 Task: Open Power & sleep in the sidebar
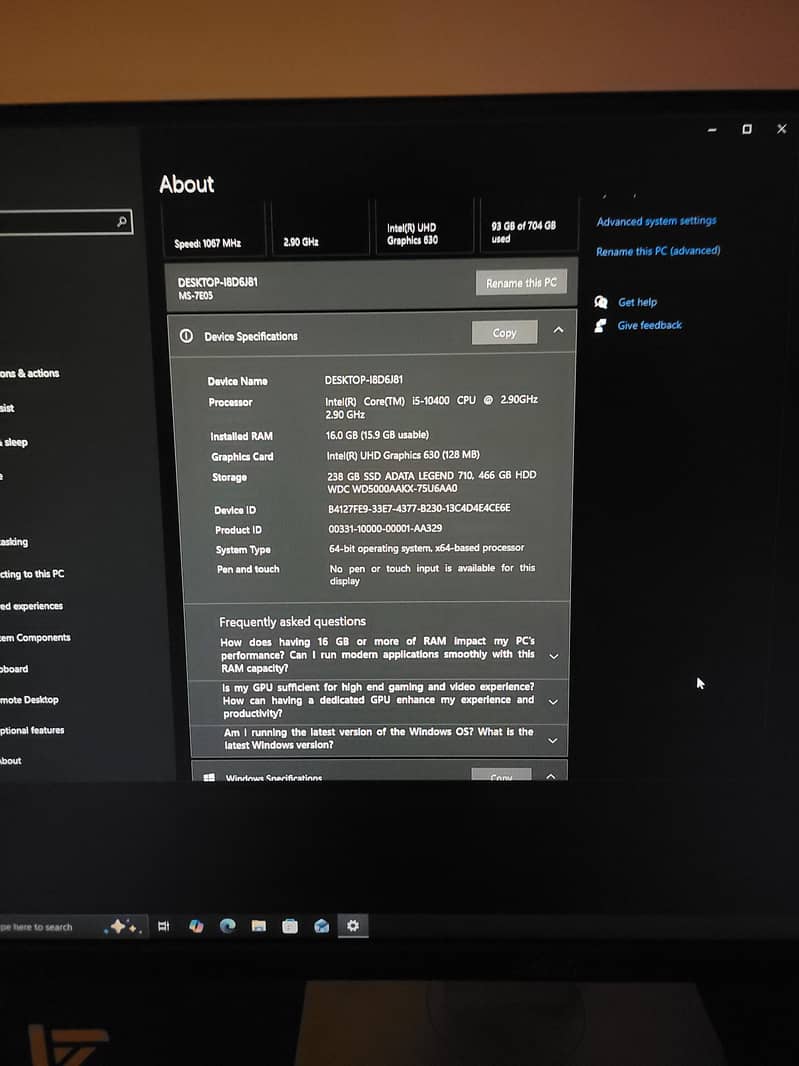[x=14, y=443]
